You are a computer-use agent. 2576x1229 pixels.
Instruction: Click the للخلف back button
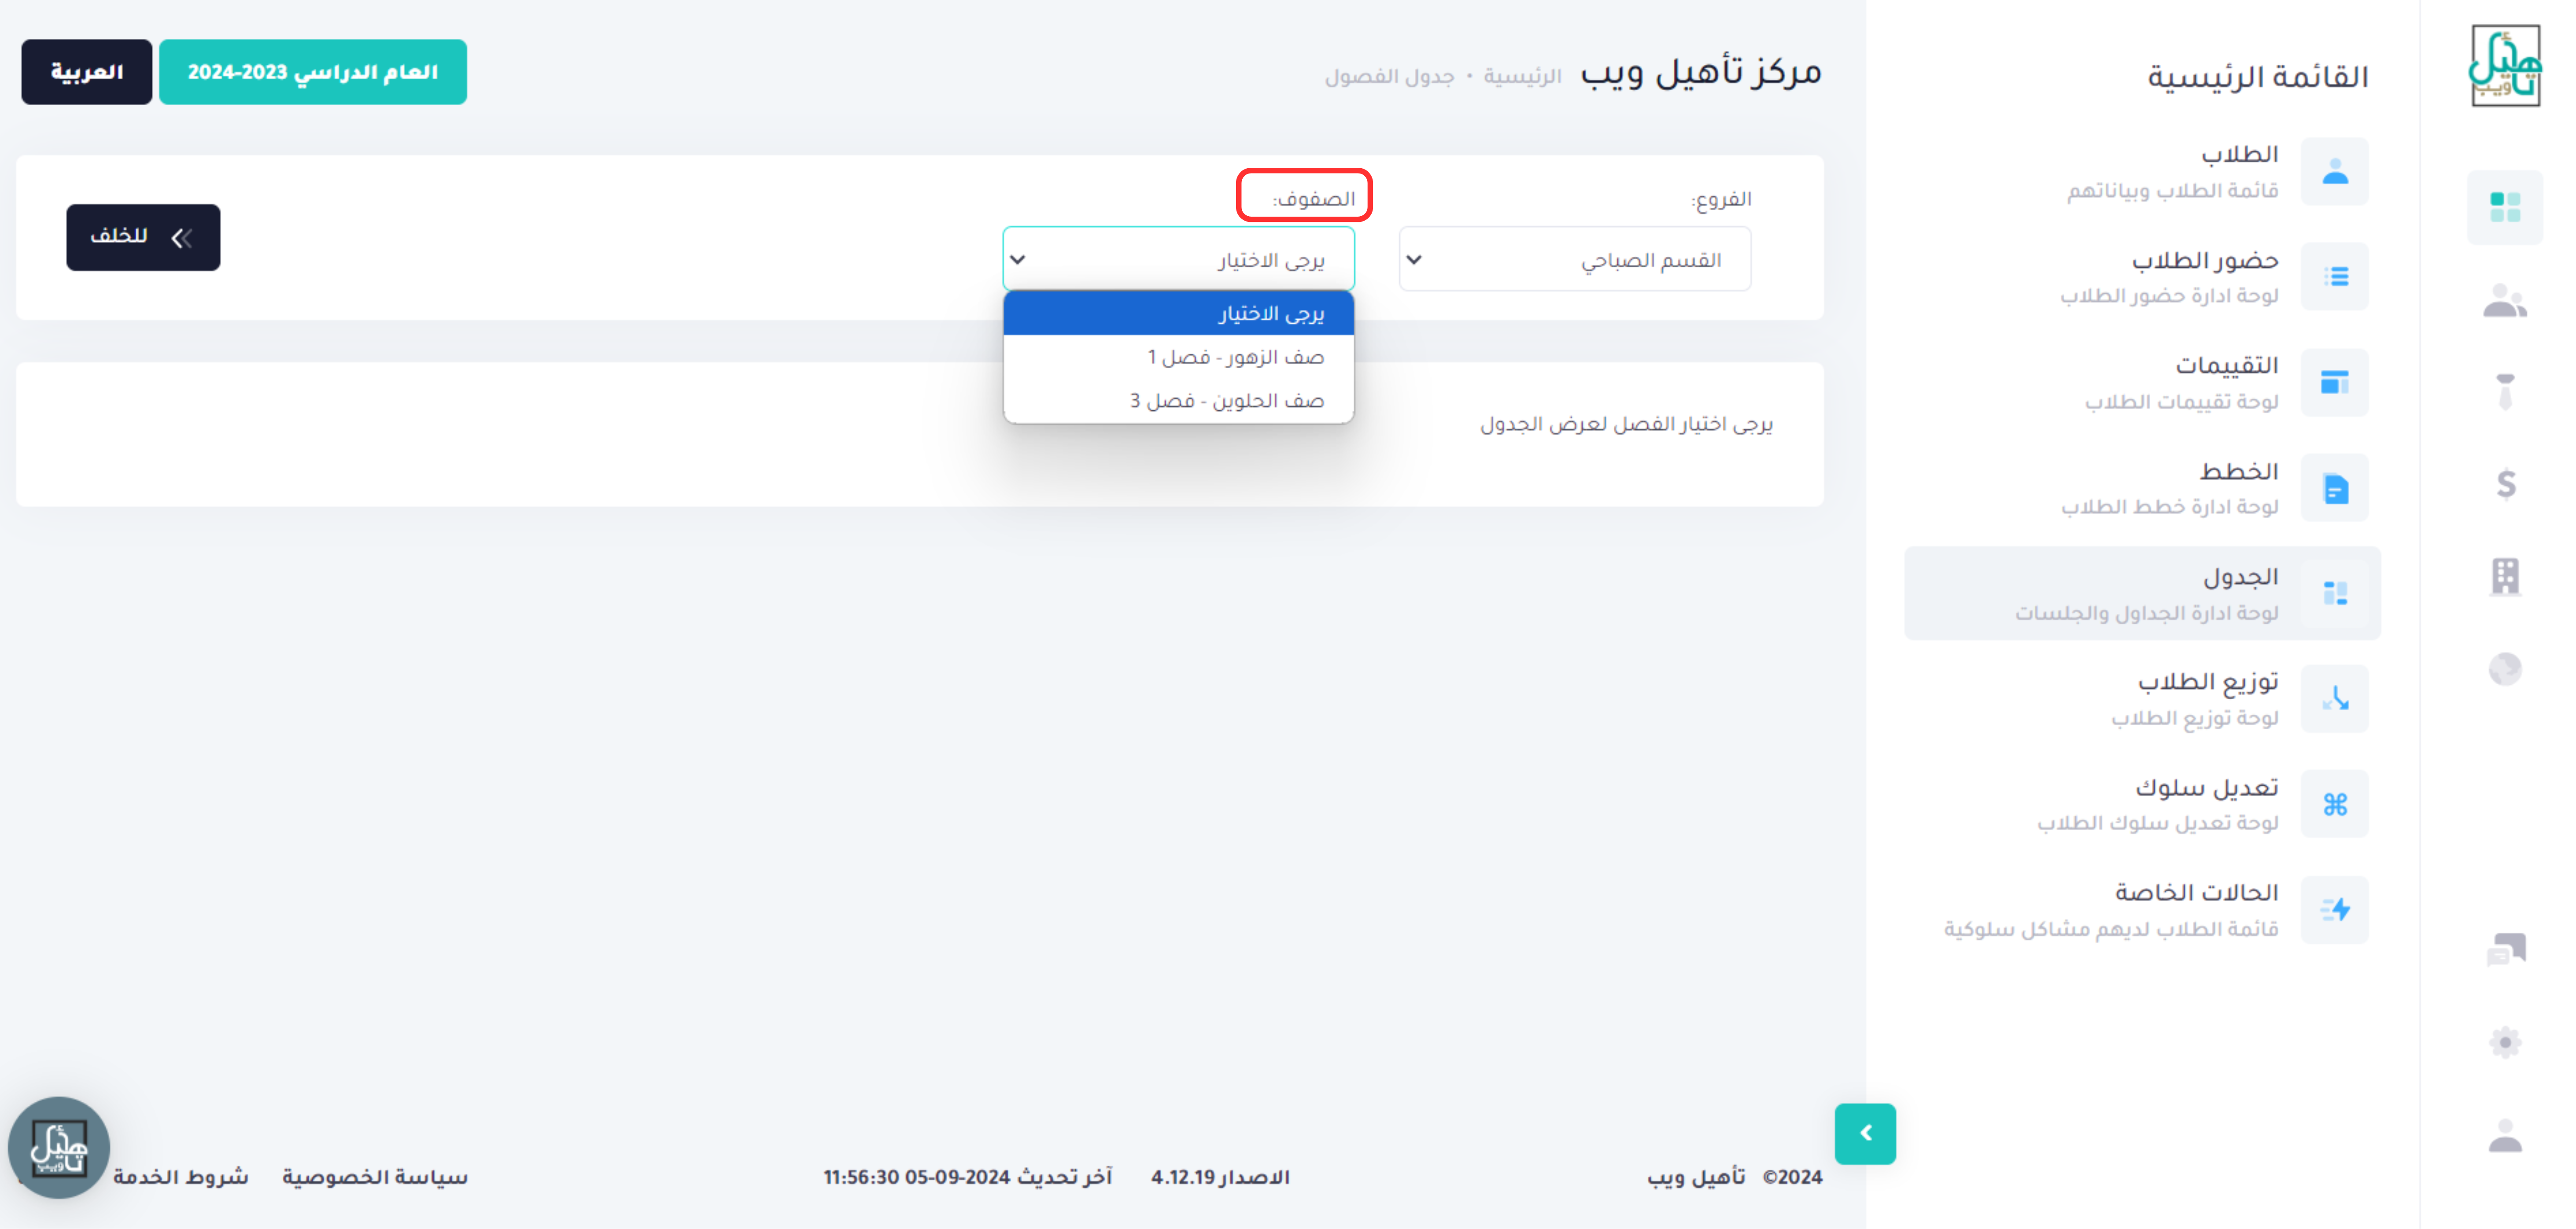coord(143,237)
